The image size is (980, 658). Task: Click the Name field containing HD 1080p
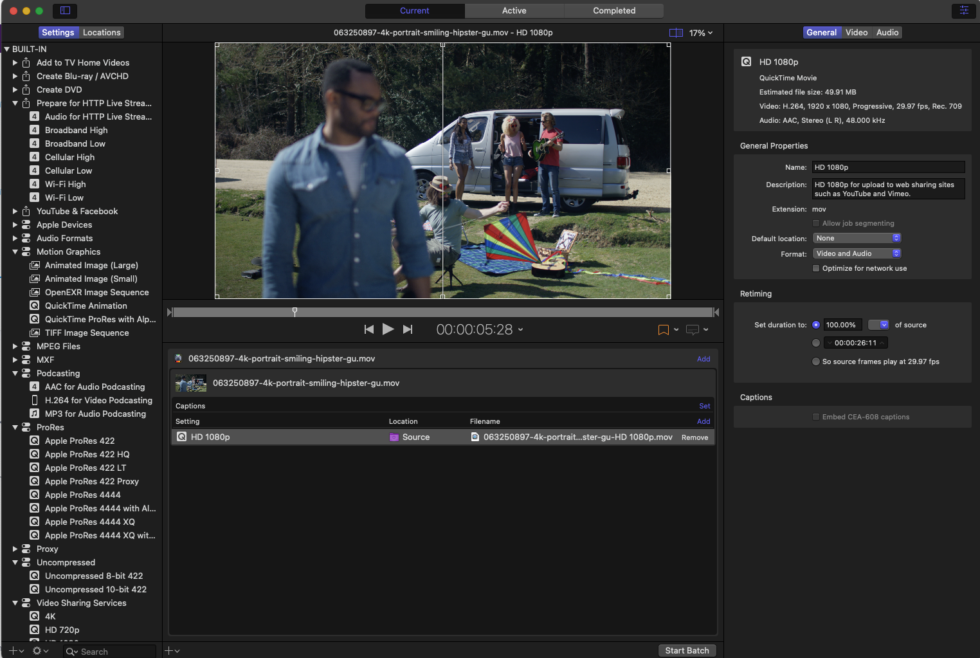point(888,167)
